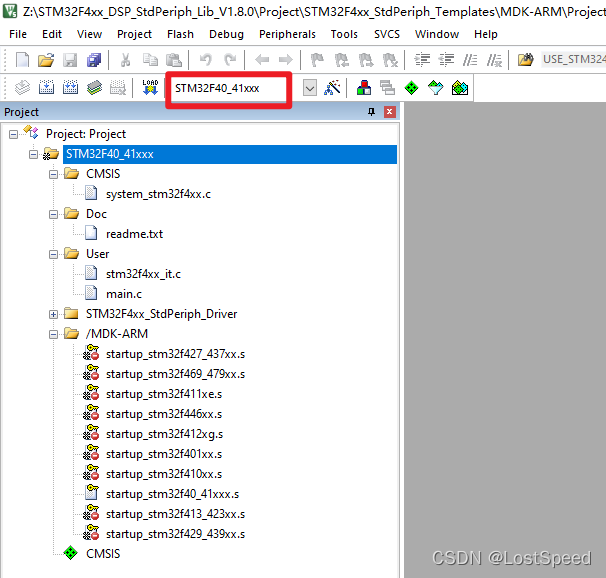606x578 pixels.
Task: Insert a bookmark with the flag icon
Action: [317, 60]
